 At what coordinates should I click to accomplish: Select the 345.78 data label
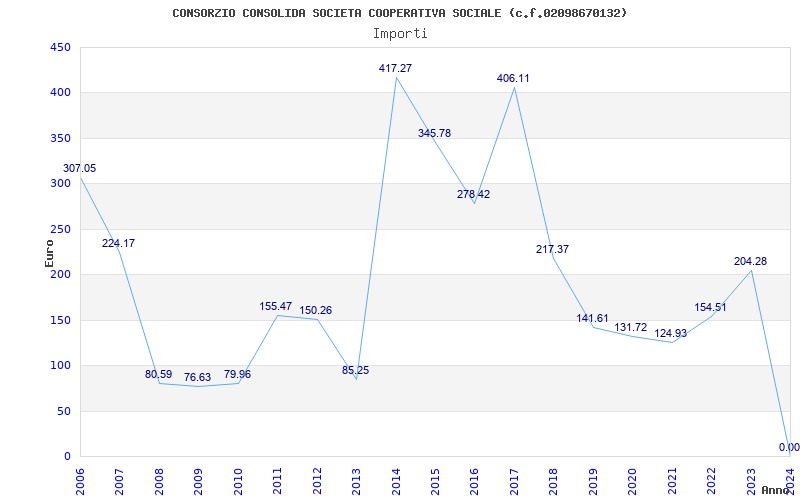(x=434, y=133)
